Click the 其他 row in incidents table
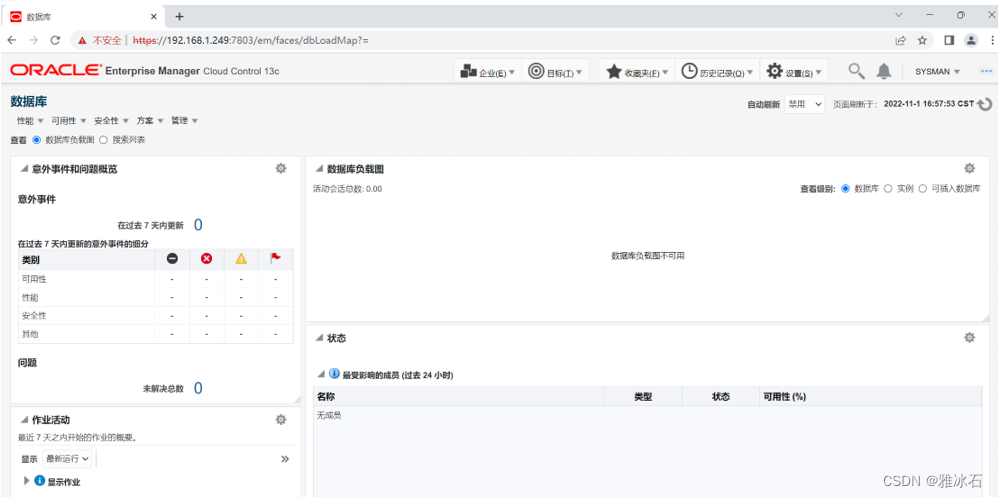The width and height of the screenshot is (998, 497). (156, 334)
